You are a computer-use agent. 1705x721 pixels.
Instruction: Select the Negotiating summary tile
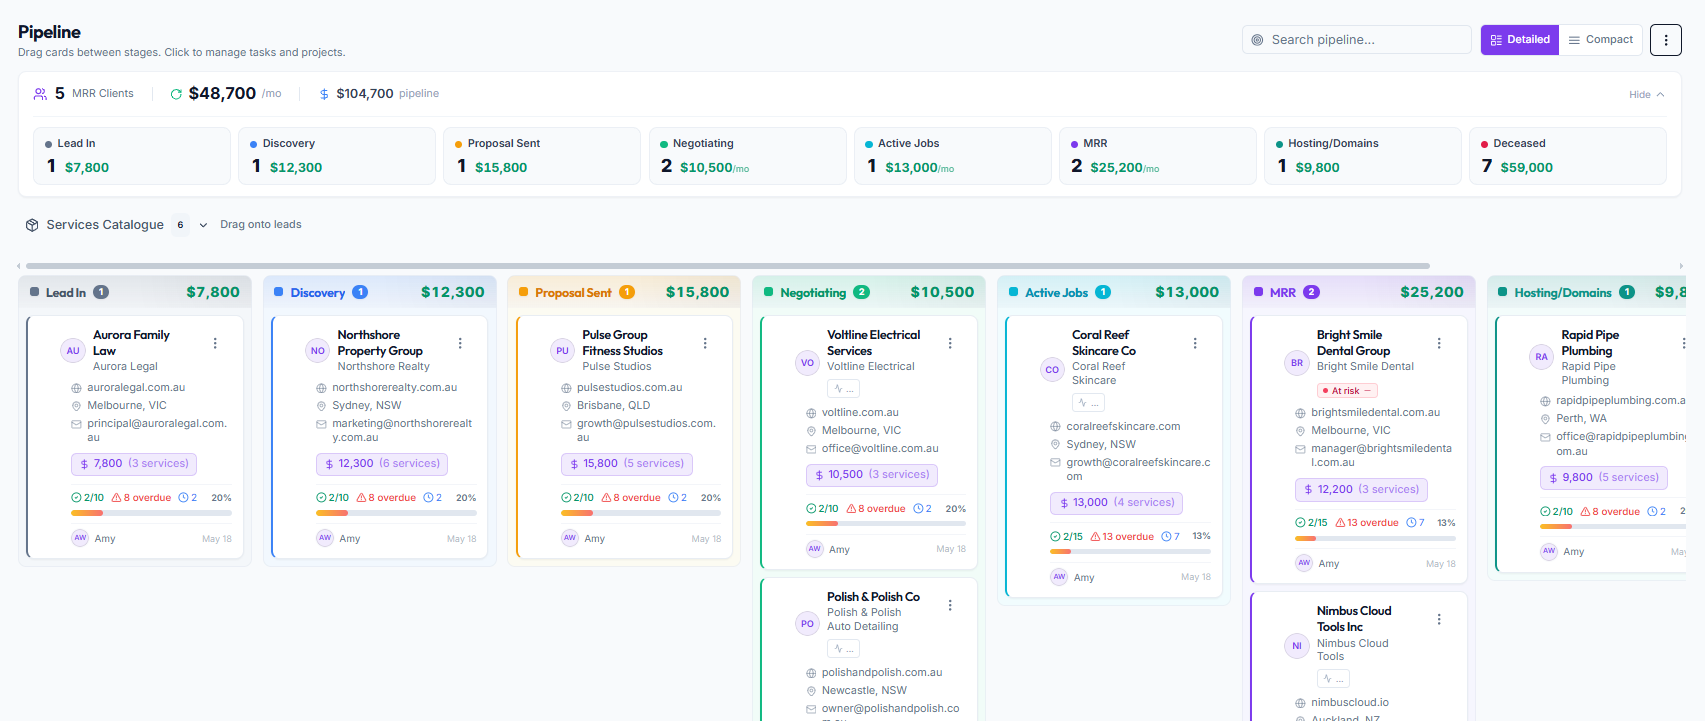(748, 156)
